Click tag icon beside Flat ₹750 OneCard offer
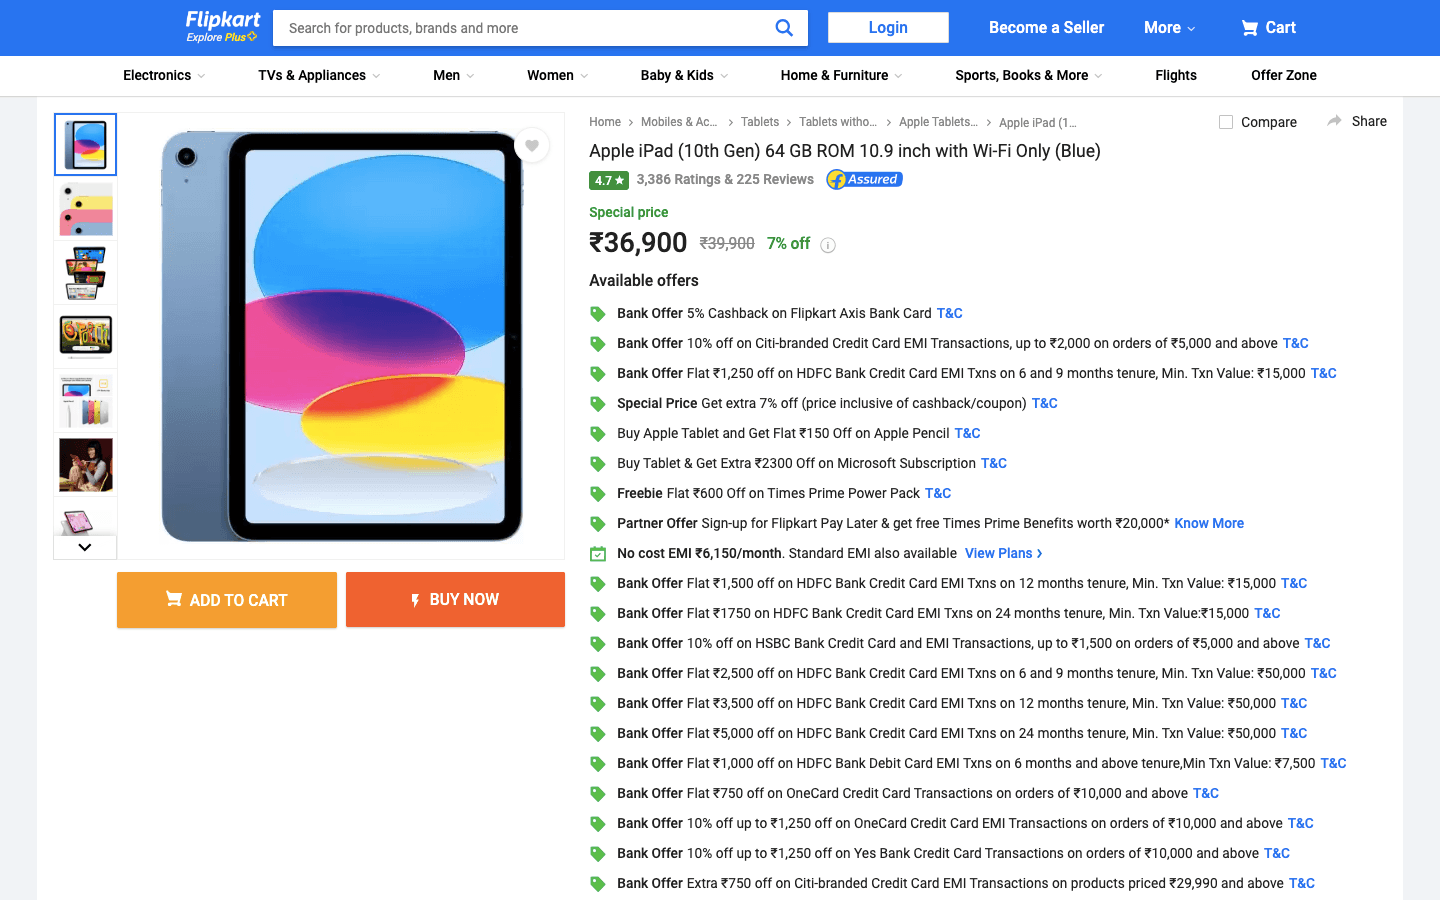Image resolution: width=1440 pixels, height=900 pixels. [x=598, y=794]
